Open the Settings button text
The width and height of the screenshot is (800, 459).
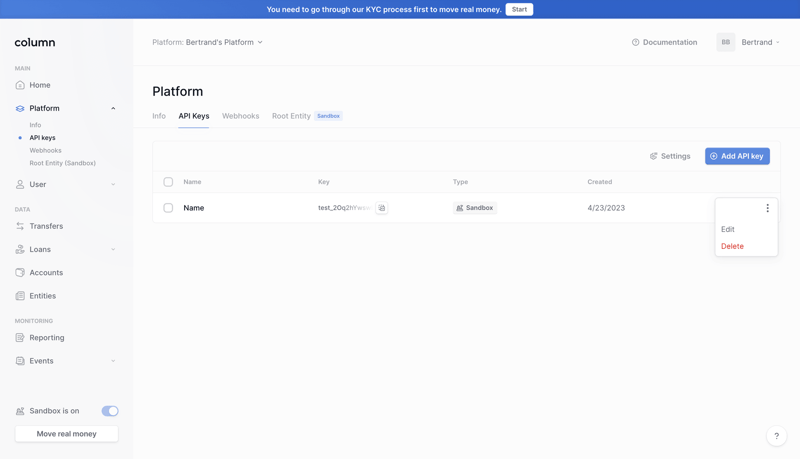point(676,156)
